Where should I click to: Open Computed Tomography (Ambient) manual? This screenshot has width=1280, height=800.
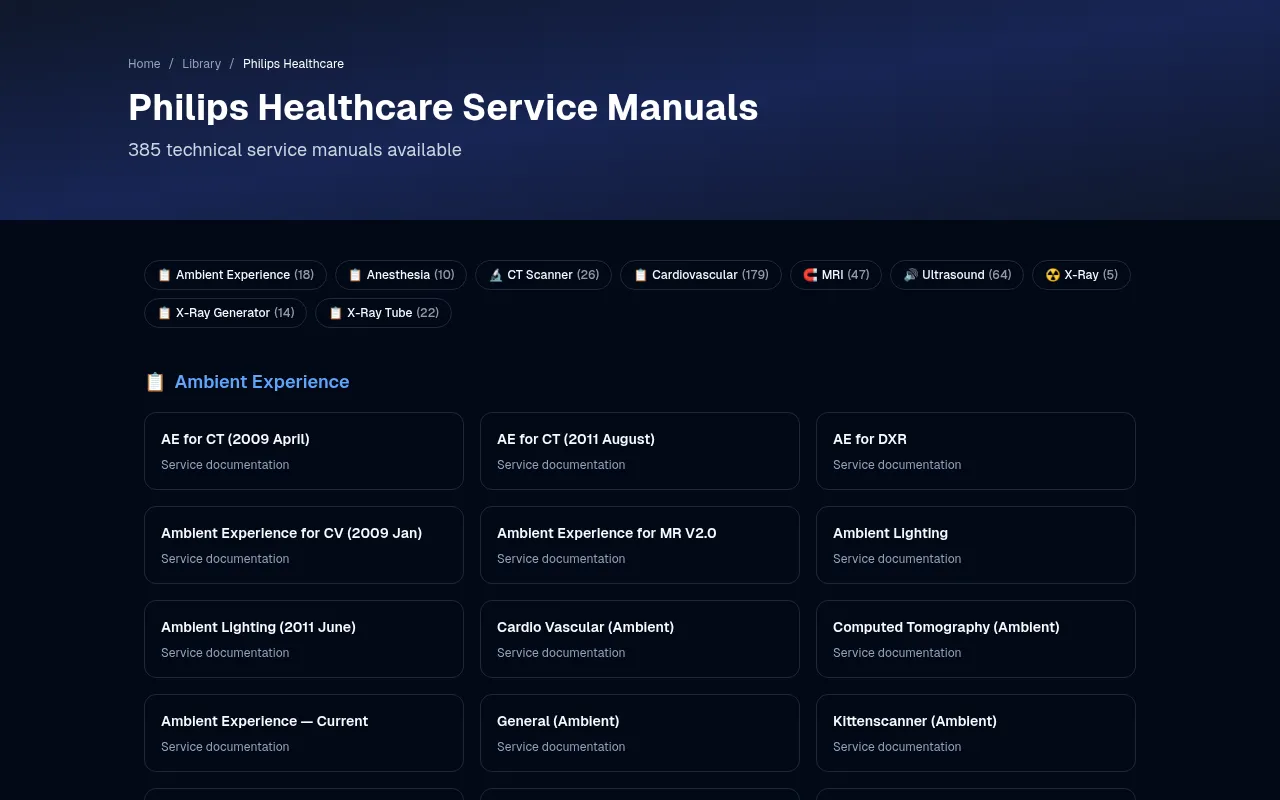(976, 639)
